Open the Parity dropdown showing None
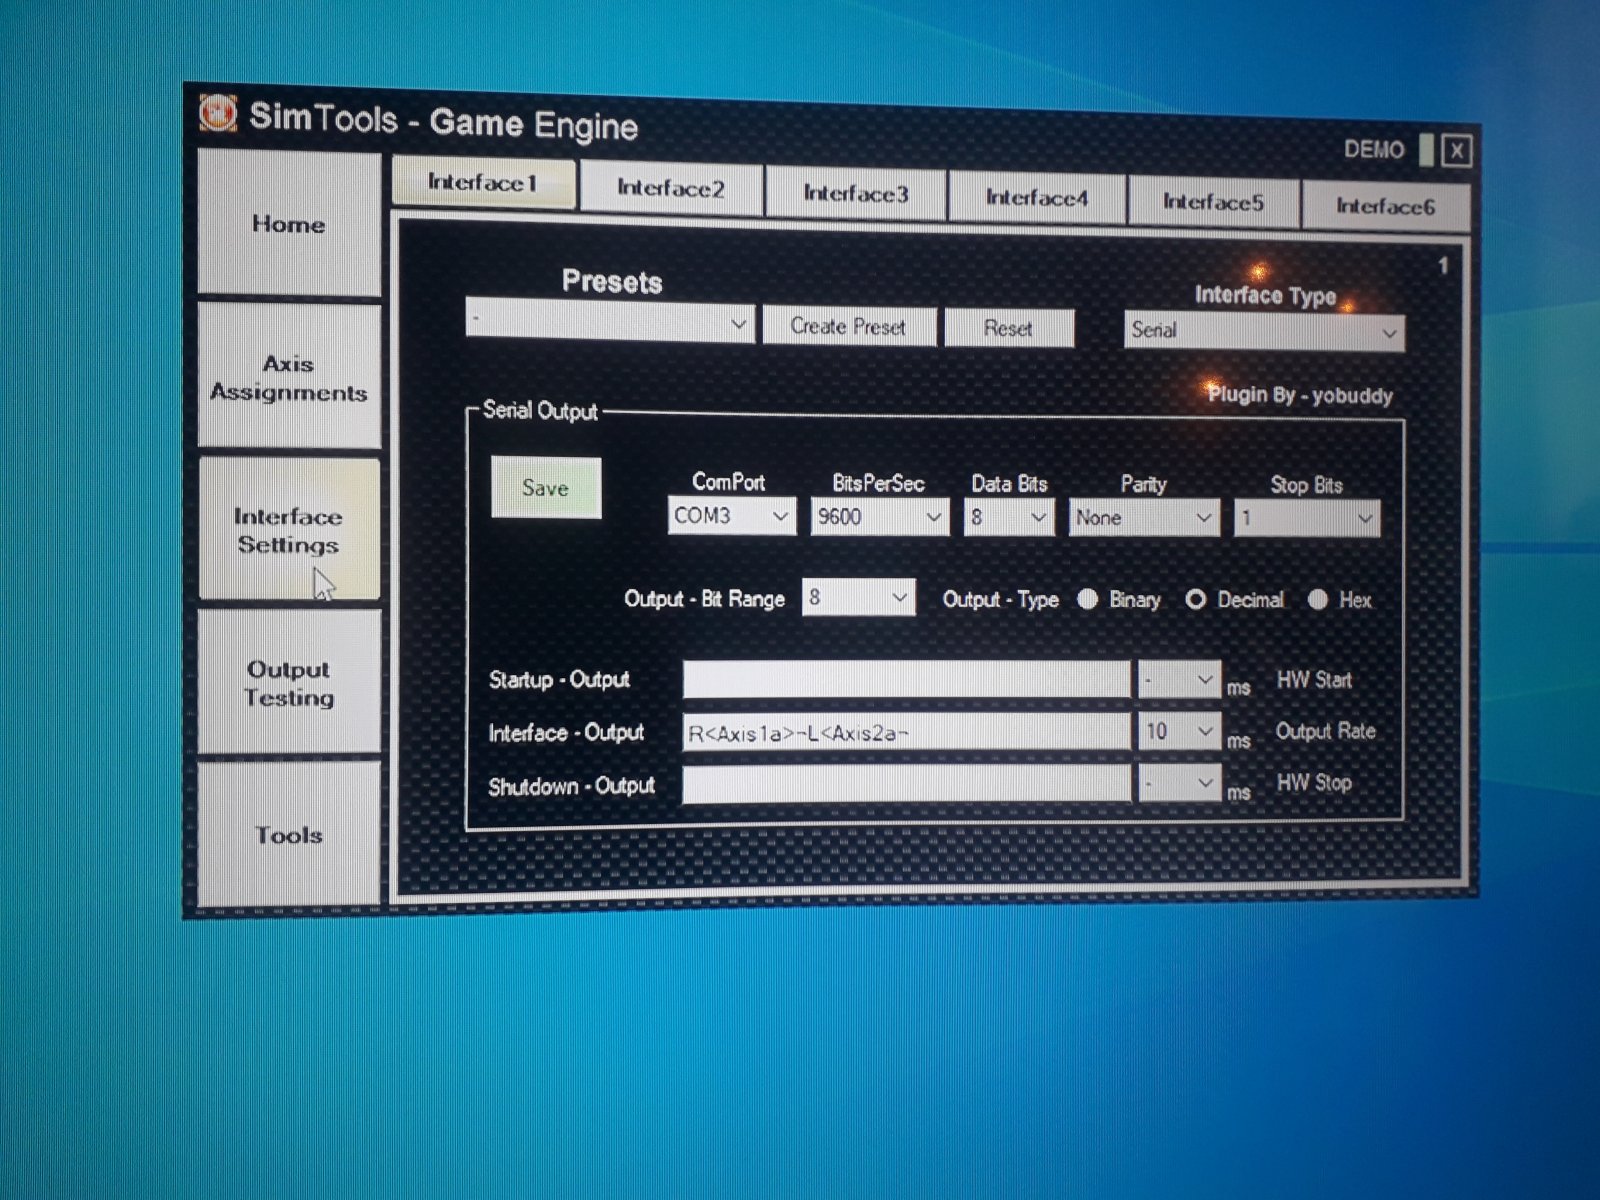1600x1200 pixels. point(1144,518)
